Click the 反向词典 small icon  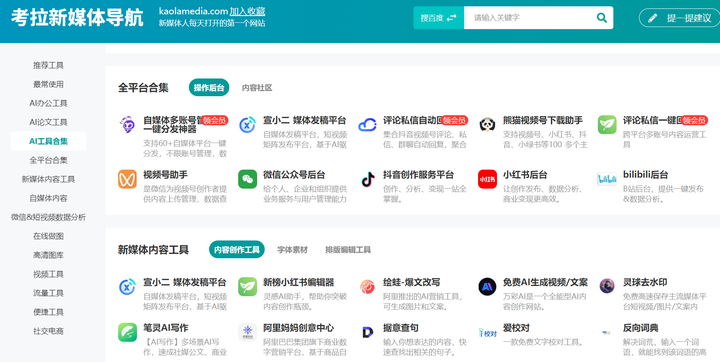pos(607,332)
